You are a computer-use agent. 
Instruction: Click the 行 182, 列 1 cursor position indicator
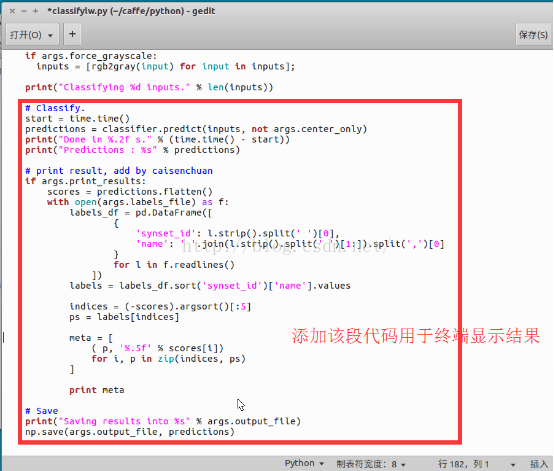click(464, 464)
